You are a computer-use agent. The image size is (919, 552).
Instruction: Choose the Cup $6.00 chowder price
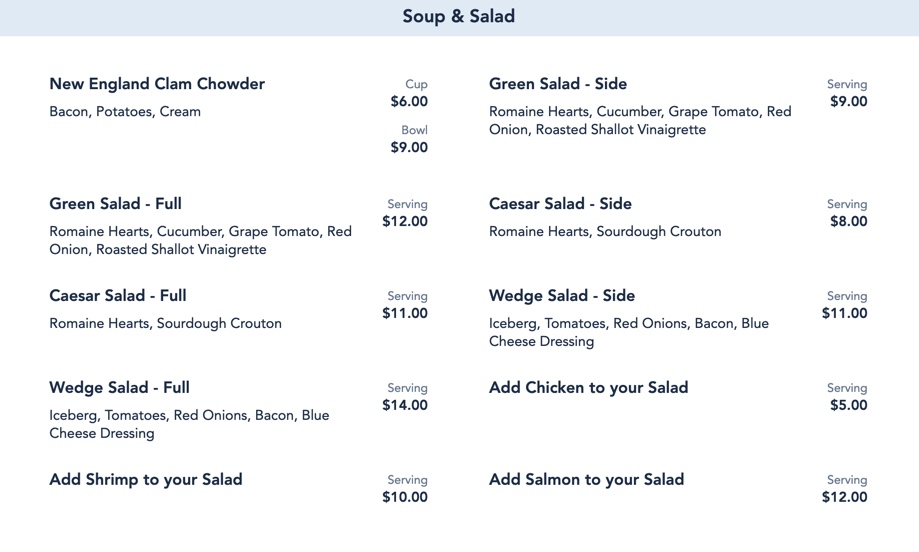pyautogui.click(x=409, y=101)
